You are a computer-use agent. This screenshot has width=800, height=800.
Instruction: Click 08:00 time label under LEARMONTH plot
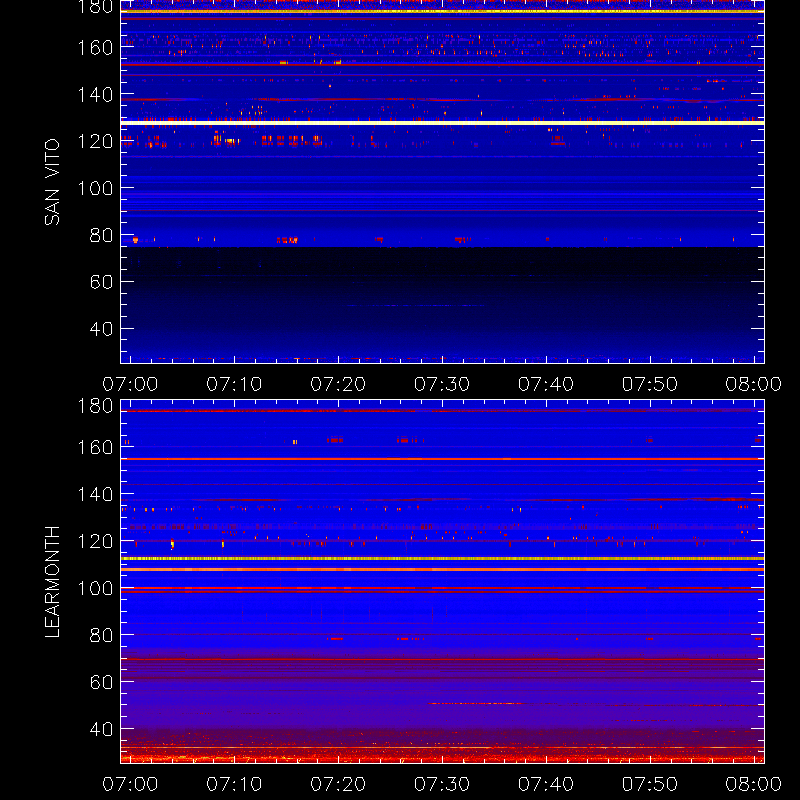point(754,784)
